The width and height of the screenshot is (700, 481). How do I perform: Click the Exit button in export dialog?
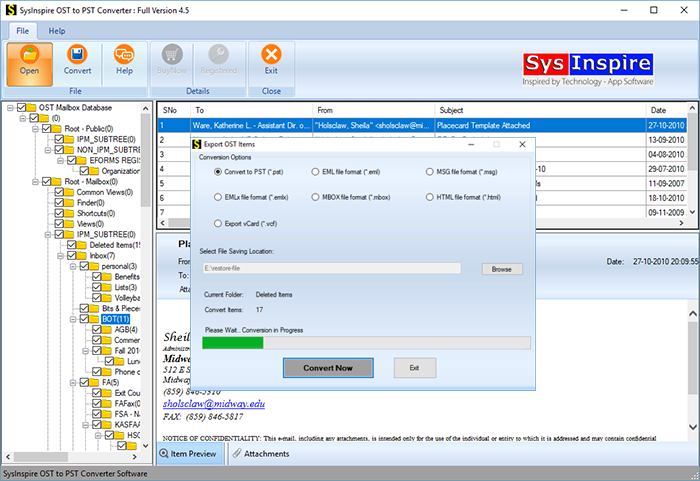pyautogui.click(x=415, y=368)
